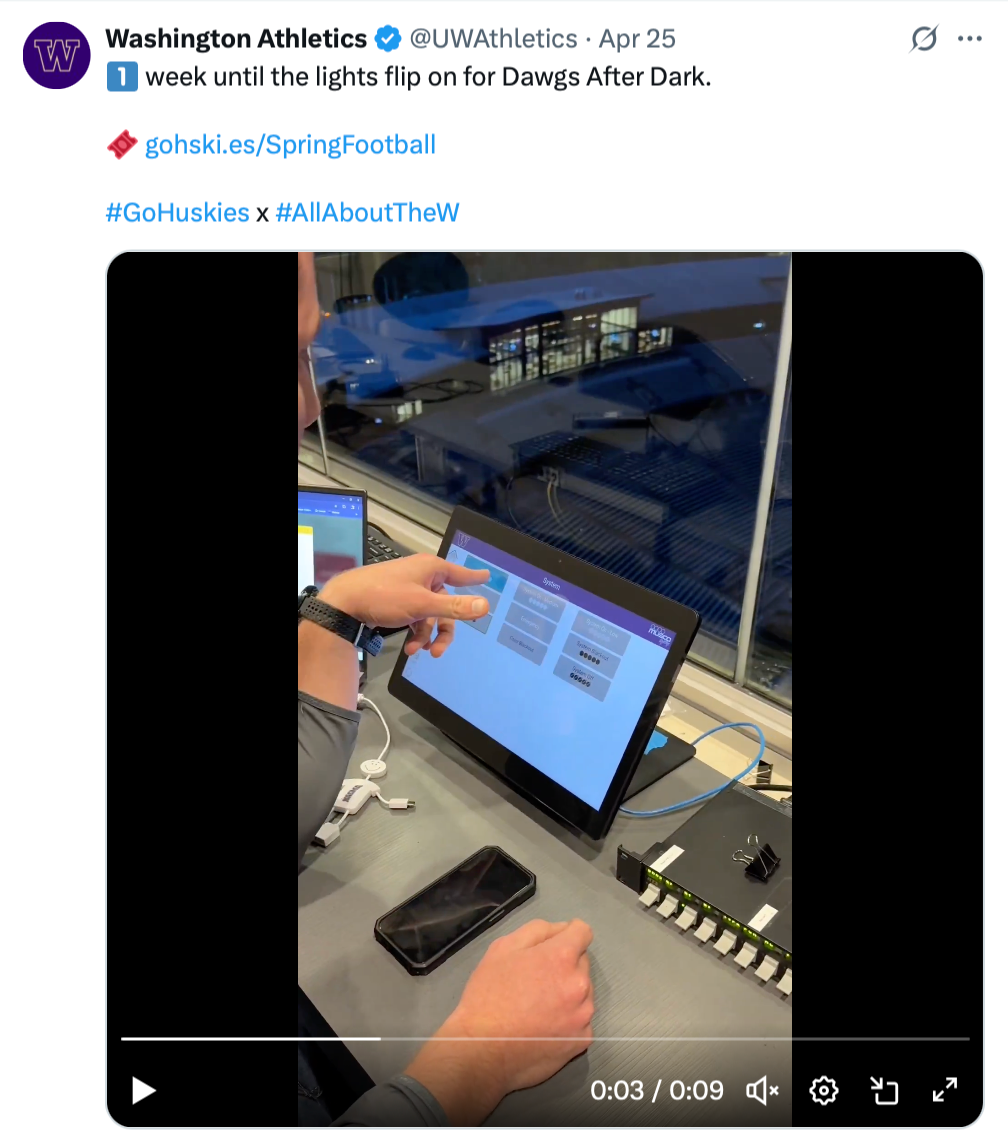
Task: Open the #GoHuskies hashtag
Action: click(177, 212)
